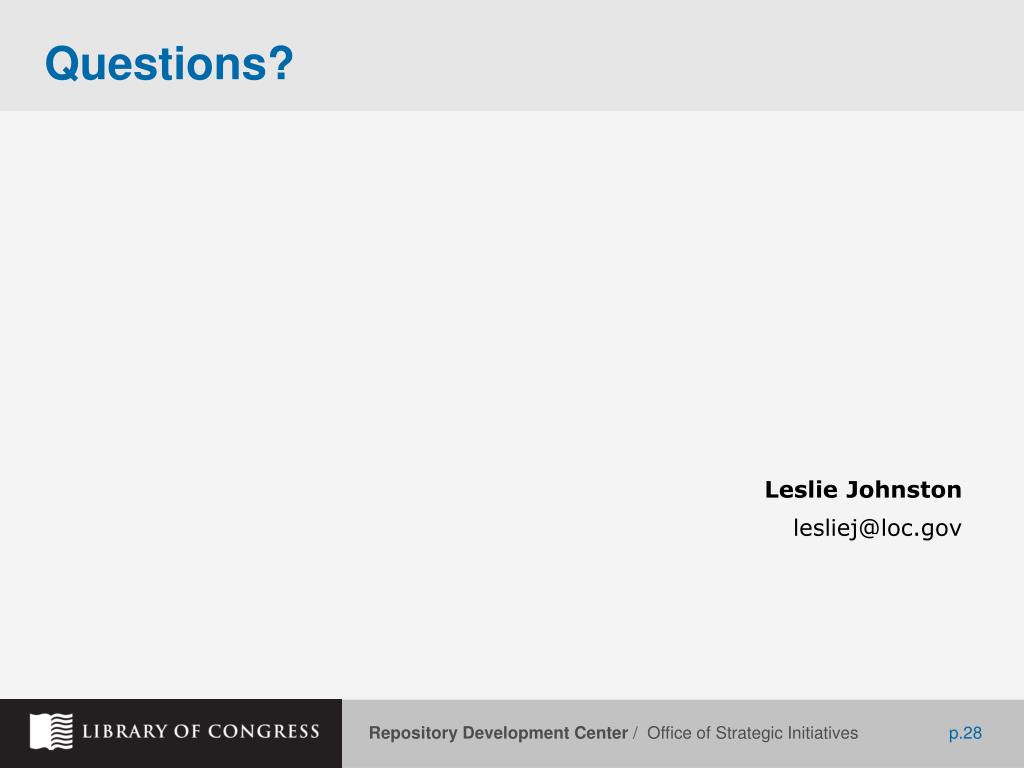Open the lesliej@loc.gov email address
Screen dimensions: 1024x768
(x=877, y=528)
